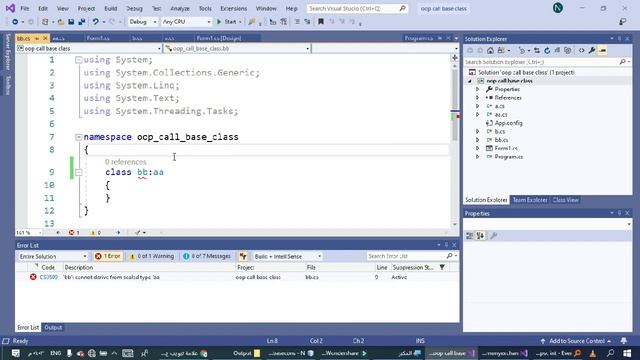Viewport: 640px width, 360px height.
Task: Select Program.cs in Solution Explorer
Action: pos(509,157)
